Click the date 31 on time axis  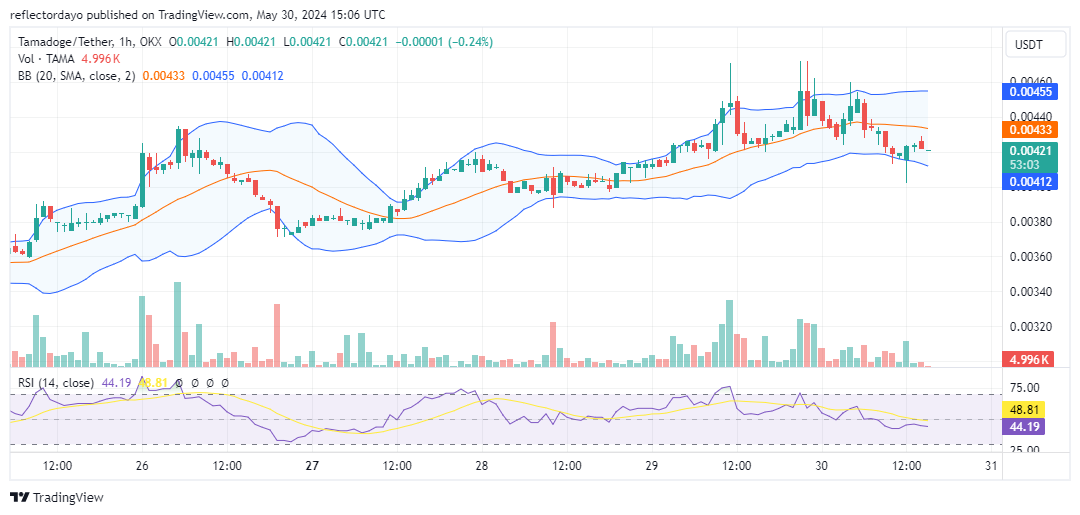coord(991,466)
